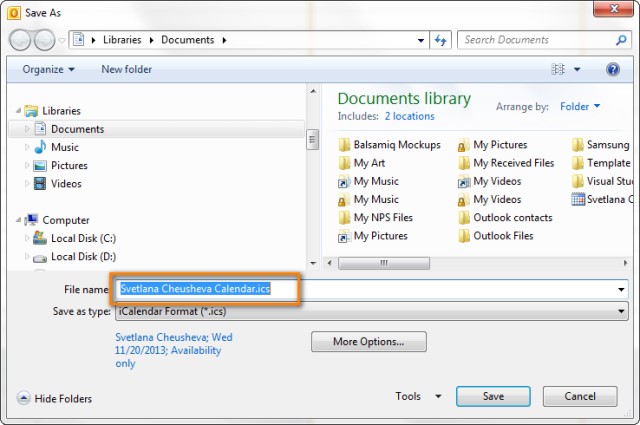The width and height of the screenshot is (640, 425).
Task: Click the Hide Folders arrow icon
Action: pyautogui.click(x=24, y=398)
